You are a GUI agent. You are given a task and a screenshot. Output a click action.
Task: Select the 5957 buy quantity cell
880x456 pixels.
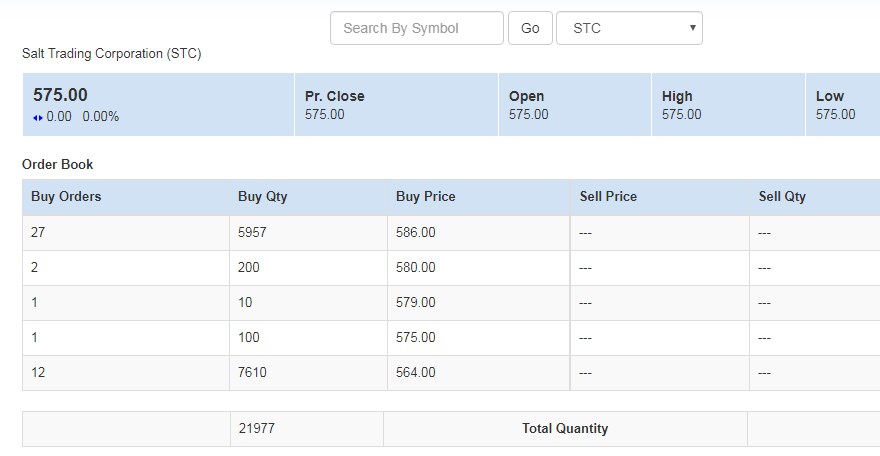(253, 233)
